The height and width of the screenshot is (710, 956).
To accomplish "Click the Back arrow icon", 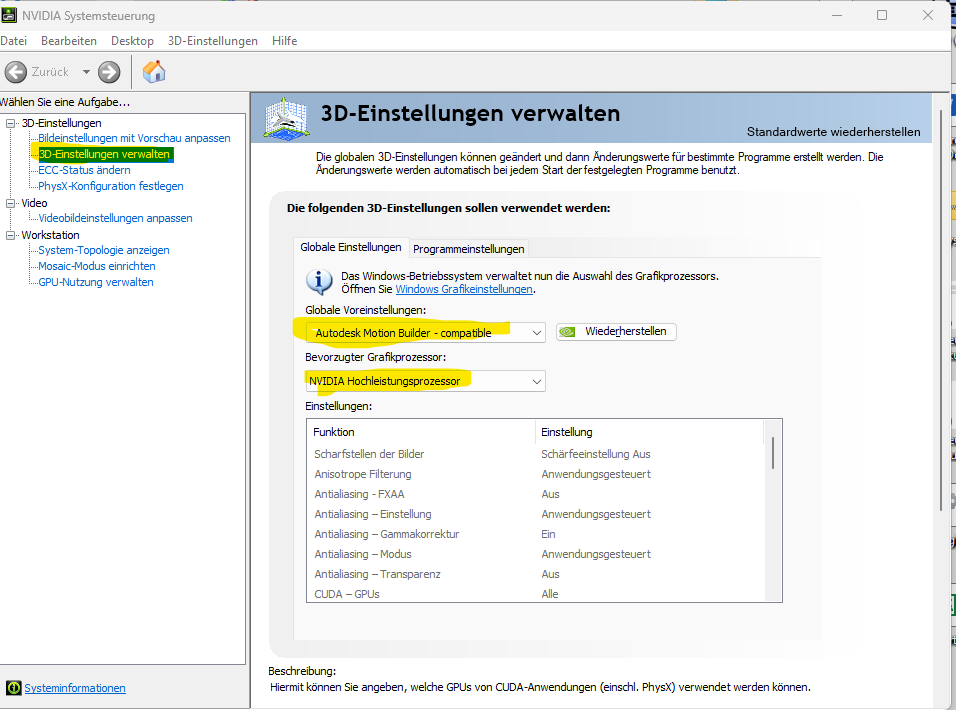I will pos(16,72).
